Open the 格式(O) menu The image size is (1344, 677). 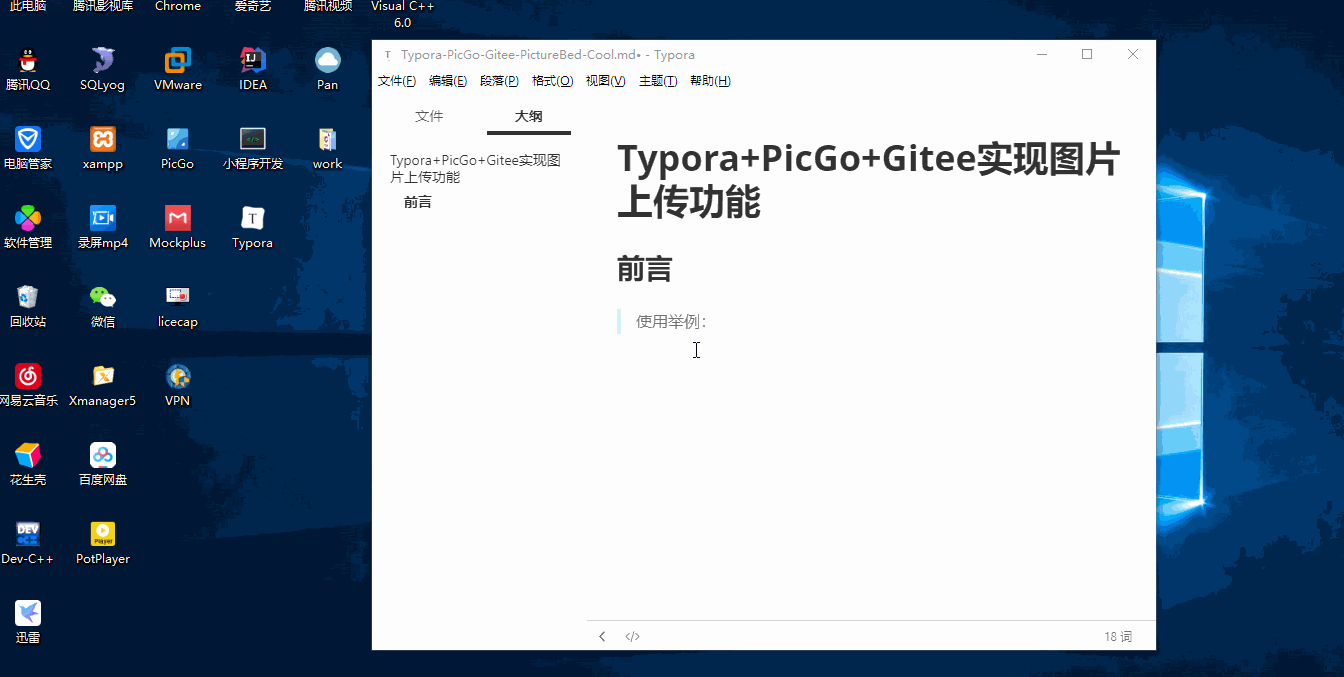553,81
